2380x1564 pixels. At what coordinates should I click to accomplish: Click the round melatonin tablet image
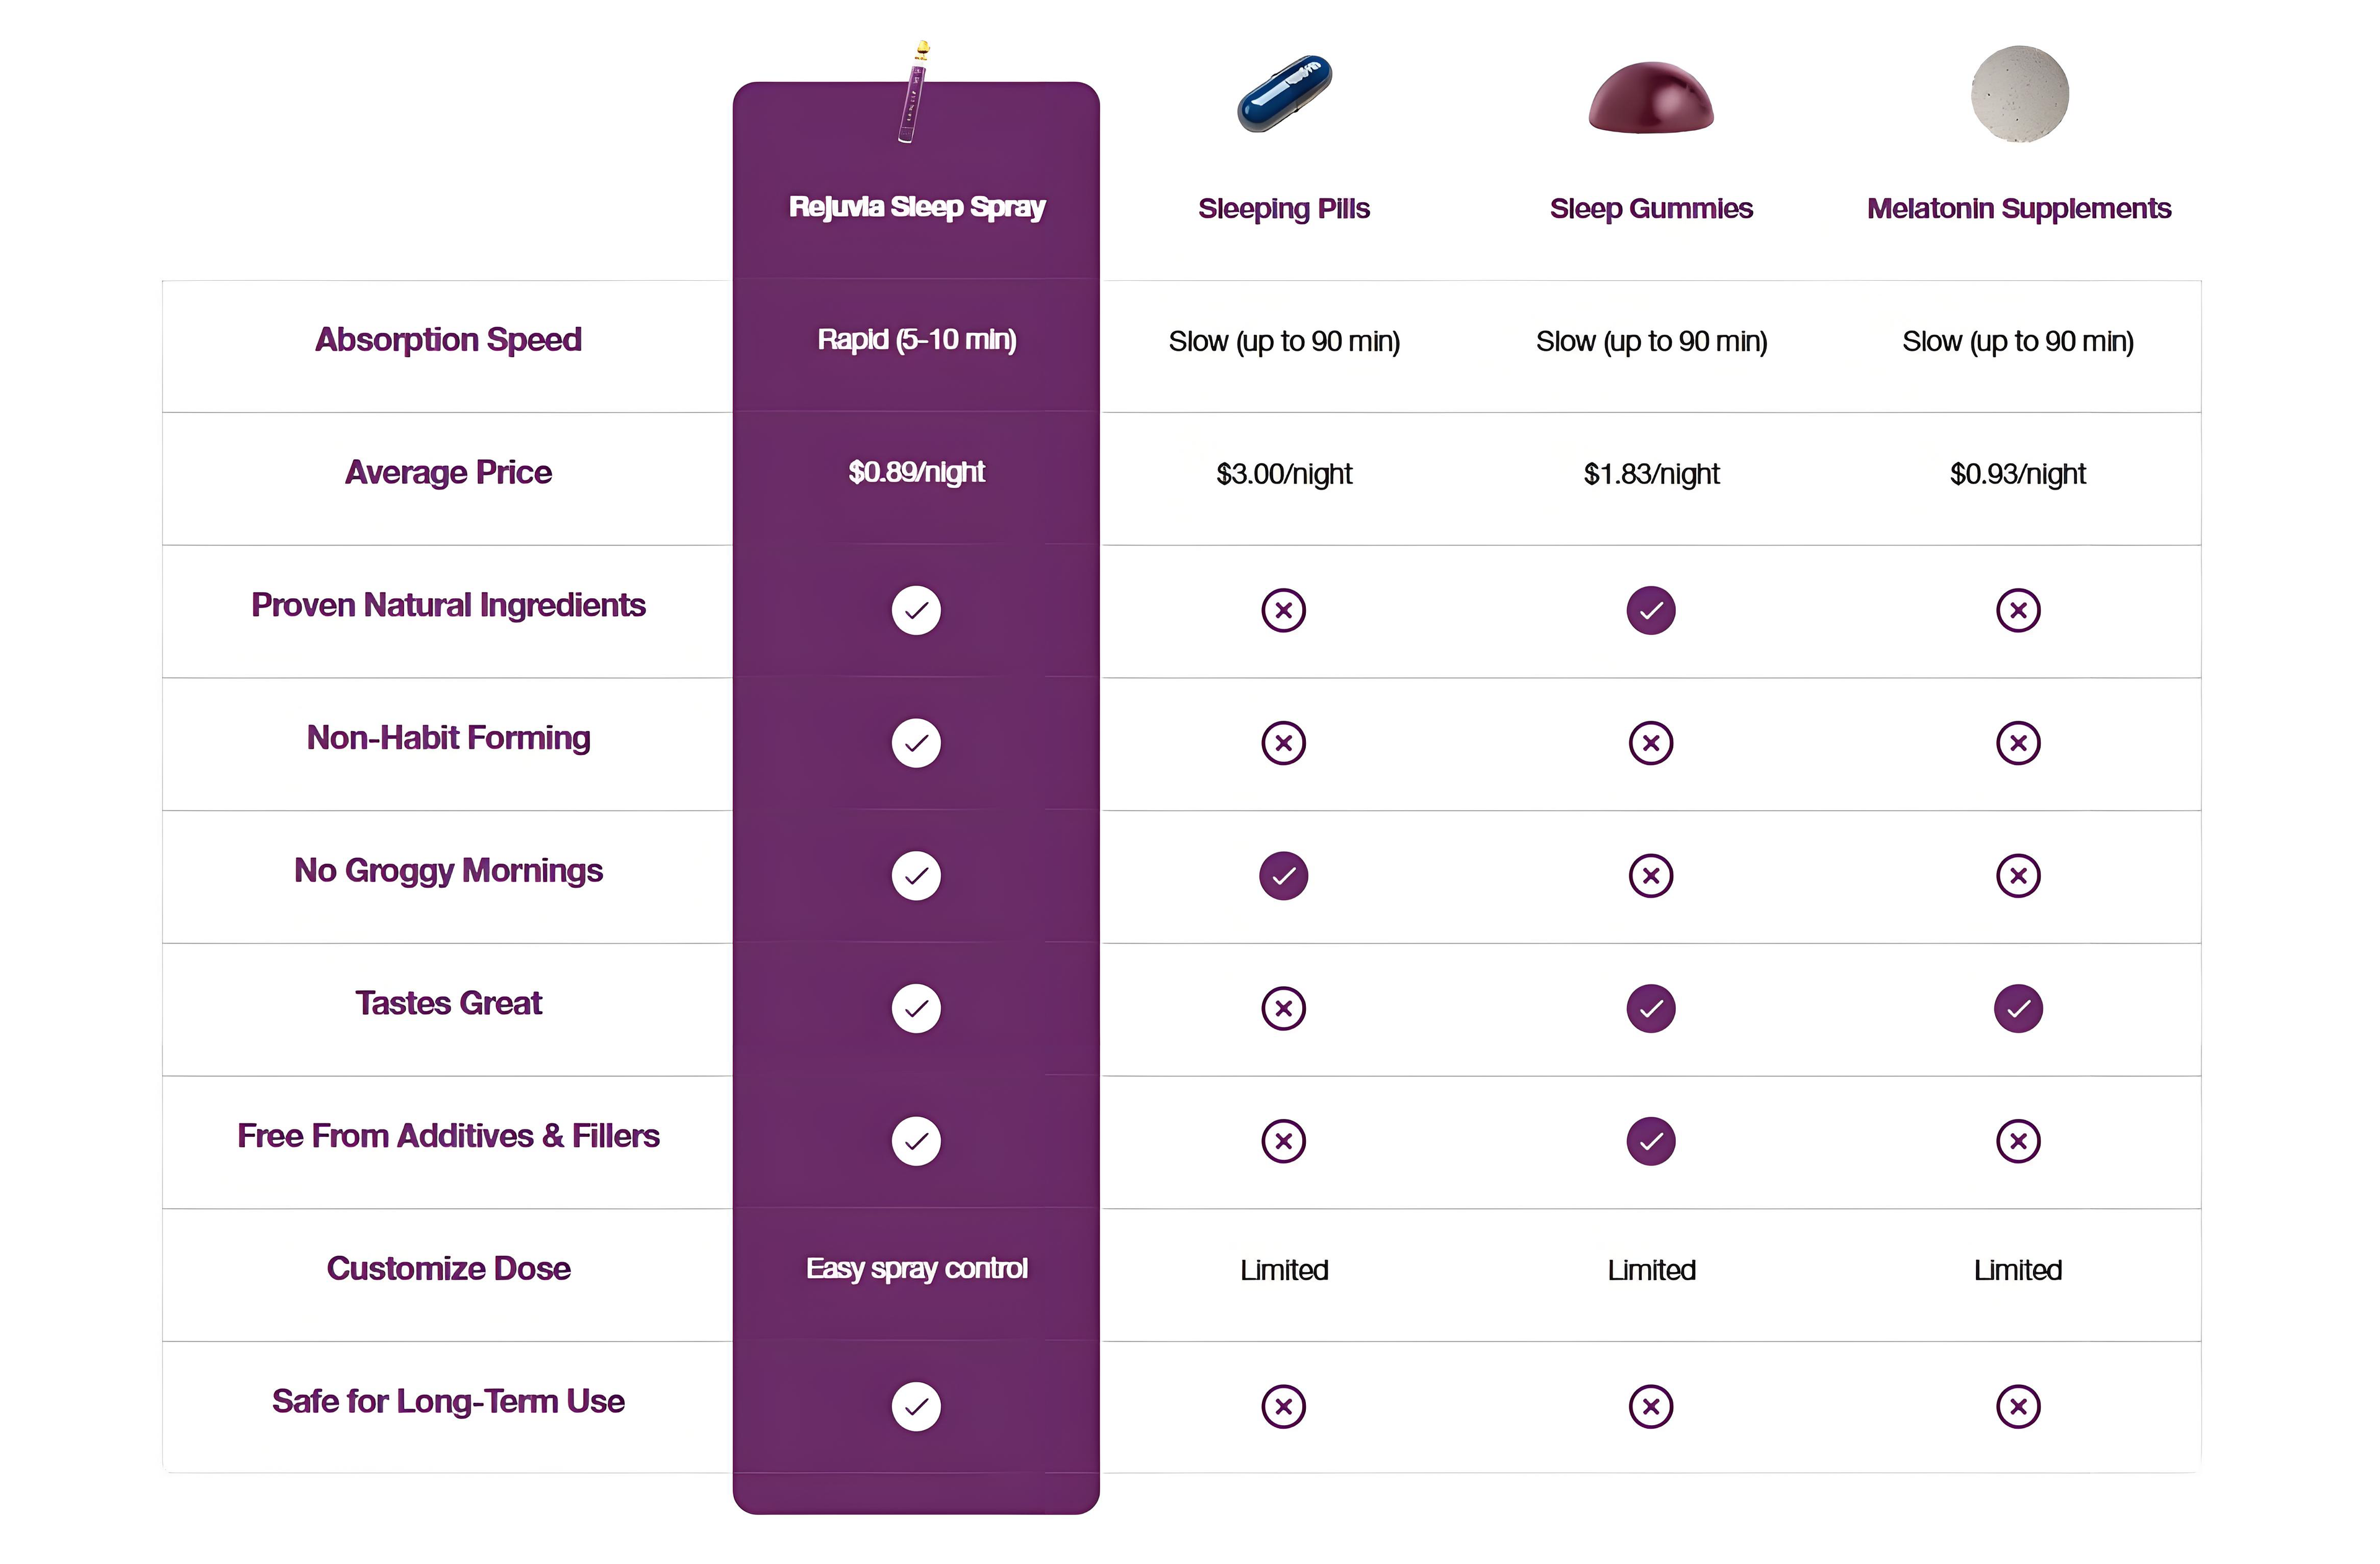(x=2019, y=94)
